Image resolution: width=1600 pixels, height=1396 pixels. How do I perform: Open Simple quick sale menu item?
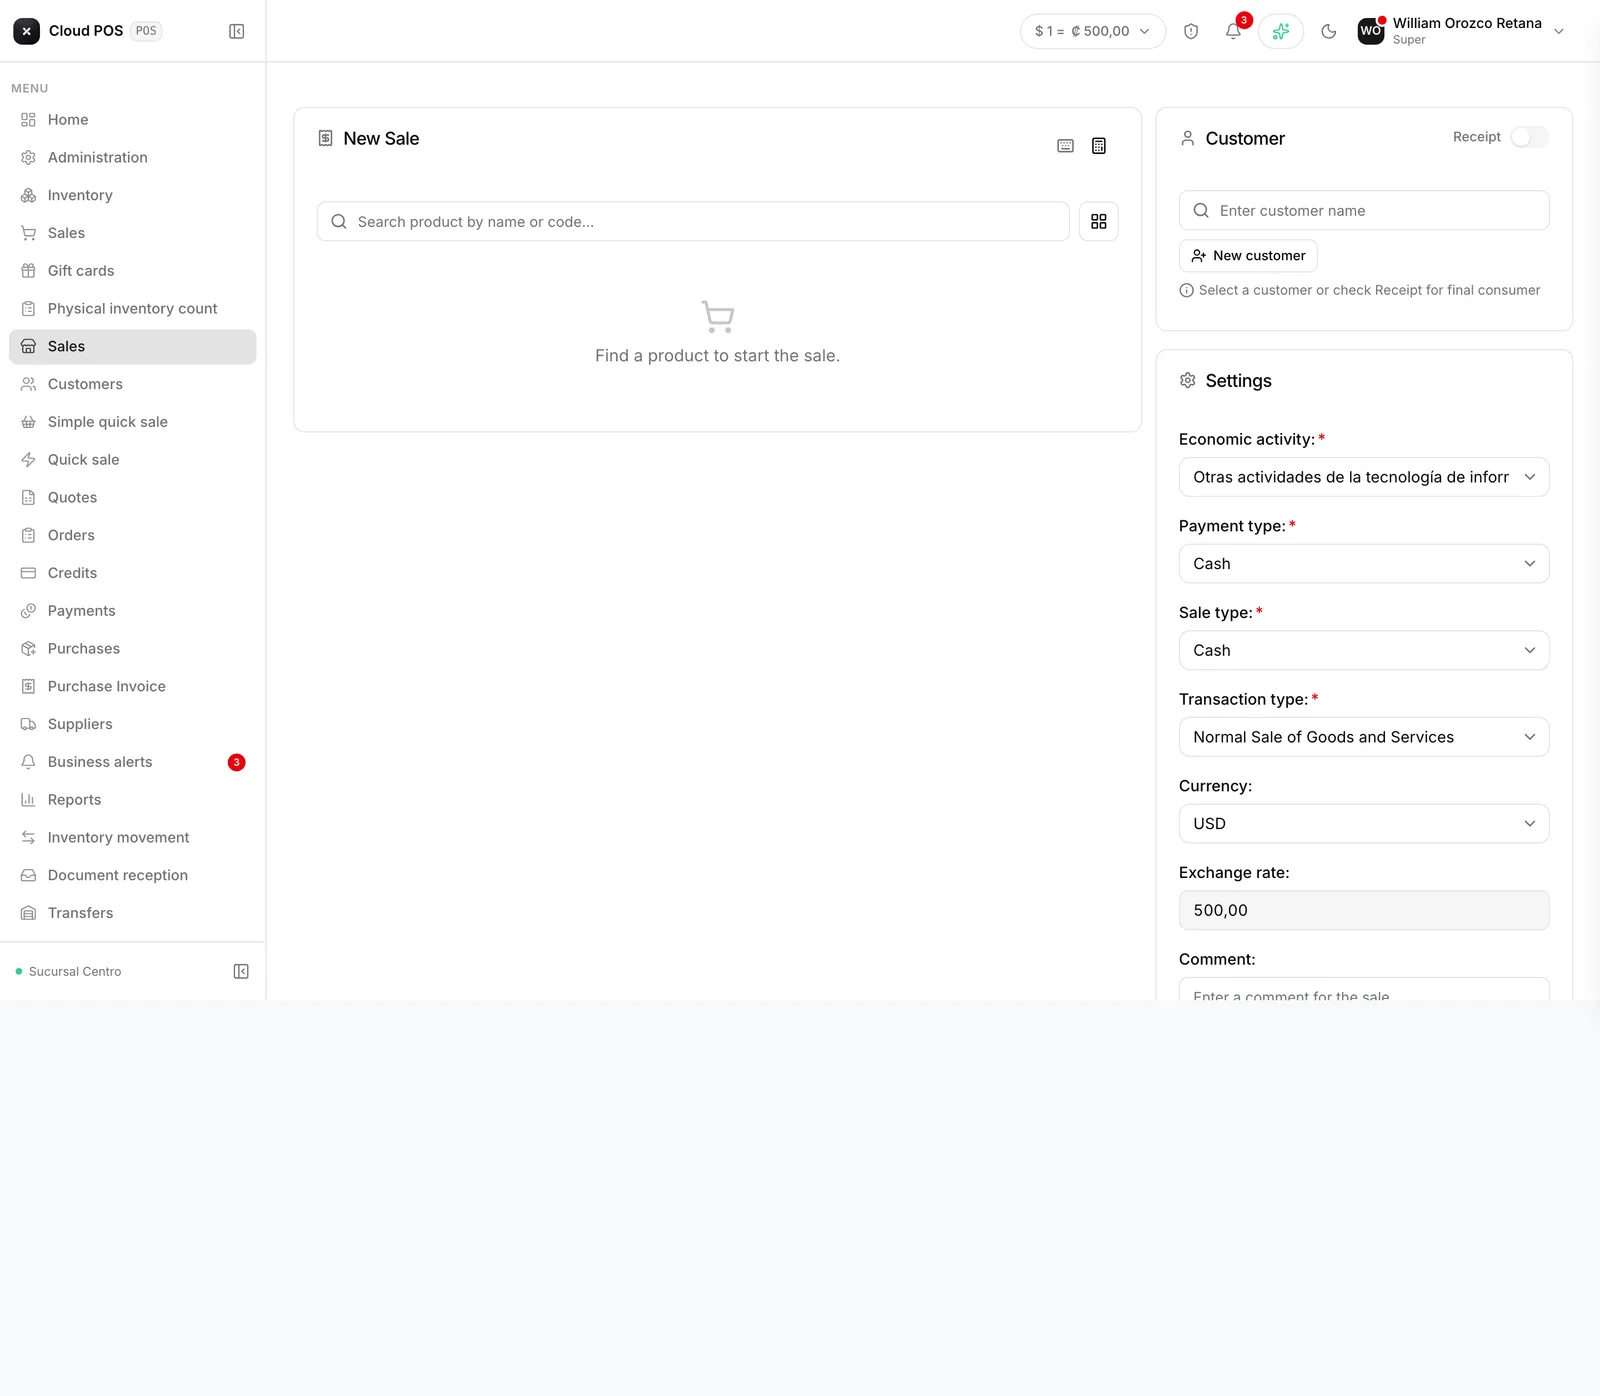133,422
